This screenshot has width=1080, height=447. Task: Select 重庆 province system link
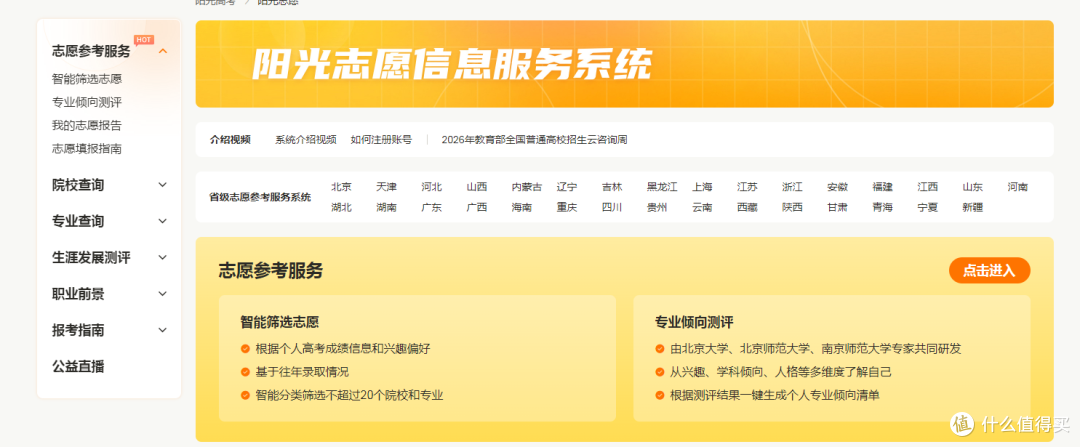pos(567,207)
